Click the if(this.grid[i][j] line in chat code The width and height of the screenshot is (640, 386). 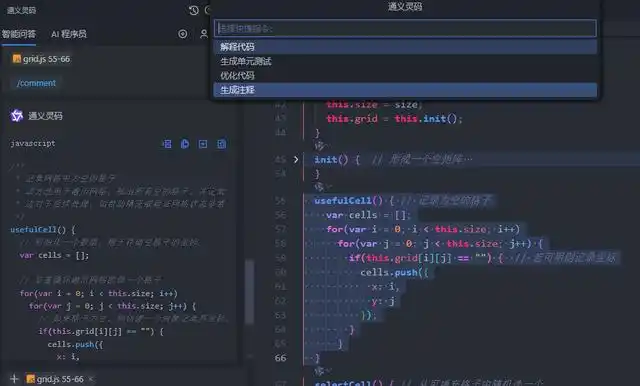[101, 331]
